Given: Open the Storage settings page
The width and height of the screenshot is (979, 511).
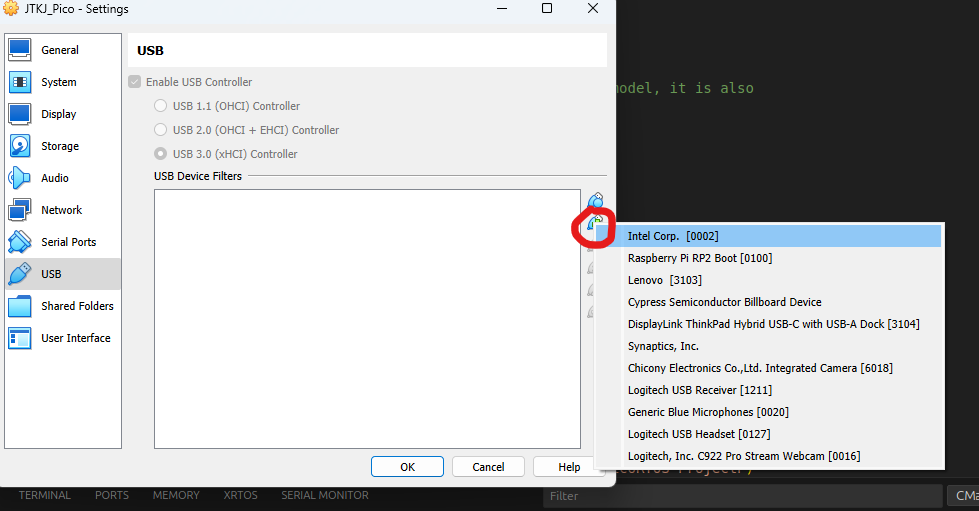Looking at the screenshot, I should click(x=63, y=146).
